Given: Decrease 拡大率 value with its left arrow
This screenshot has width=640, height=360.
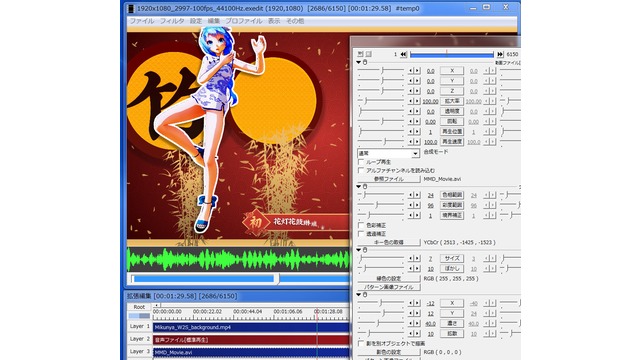Looking at the screenshot, I should 411,101.
